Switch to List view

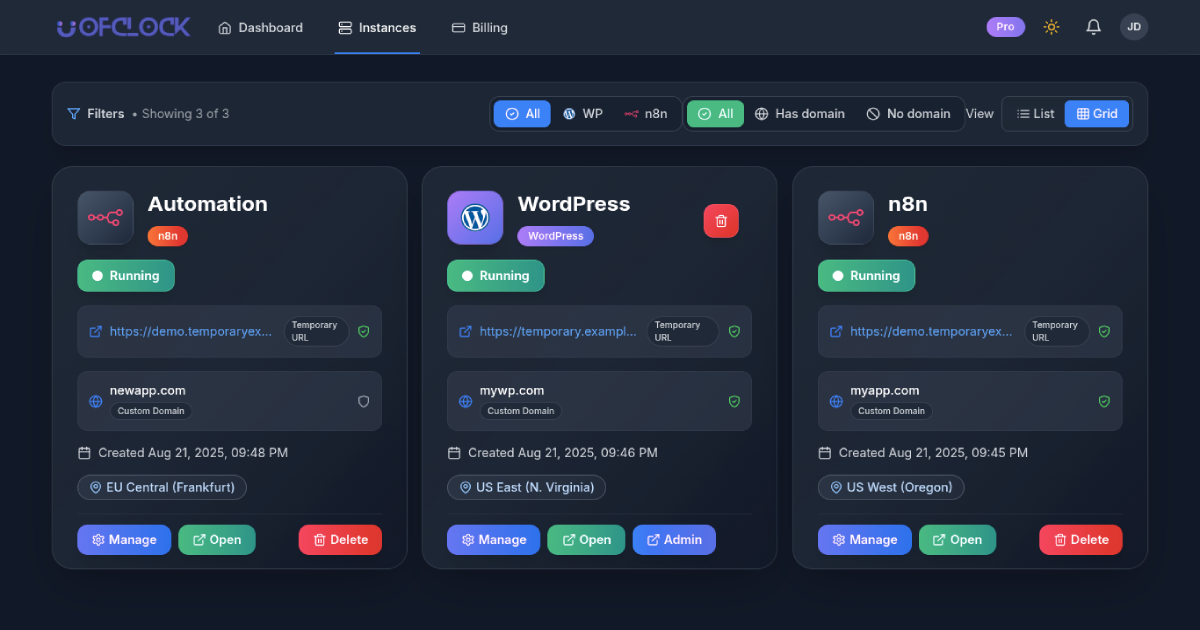[1035, 114]
